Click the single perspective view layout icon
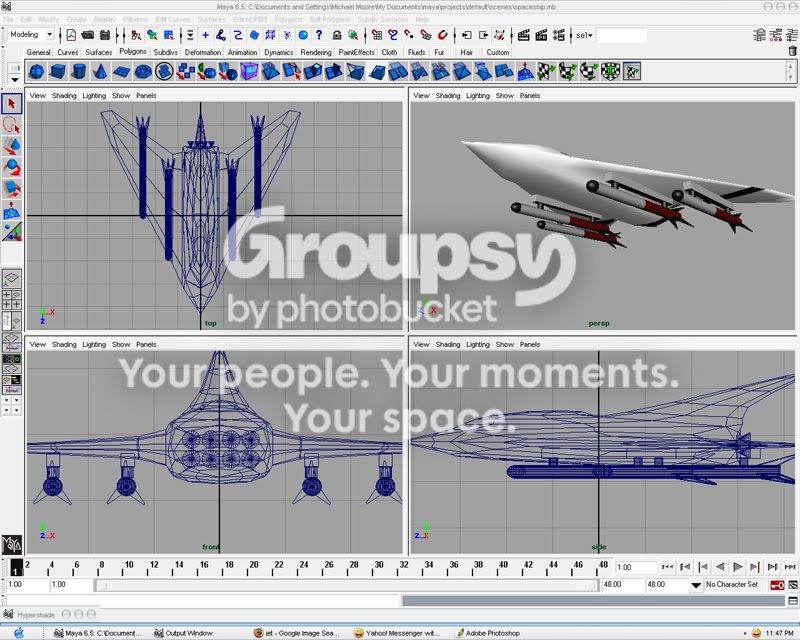800x640 pixels. pos(11,279)
